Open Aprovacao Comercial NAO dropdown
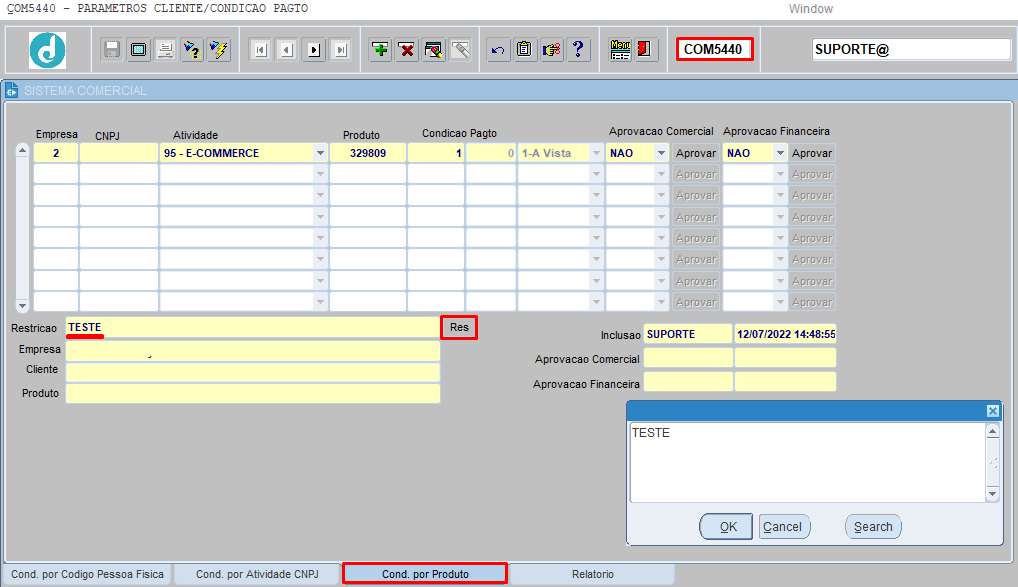 pos(661,153)
